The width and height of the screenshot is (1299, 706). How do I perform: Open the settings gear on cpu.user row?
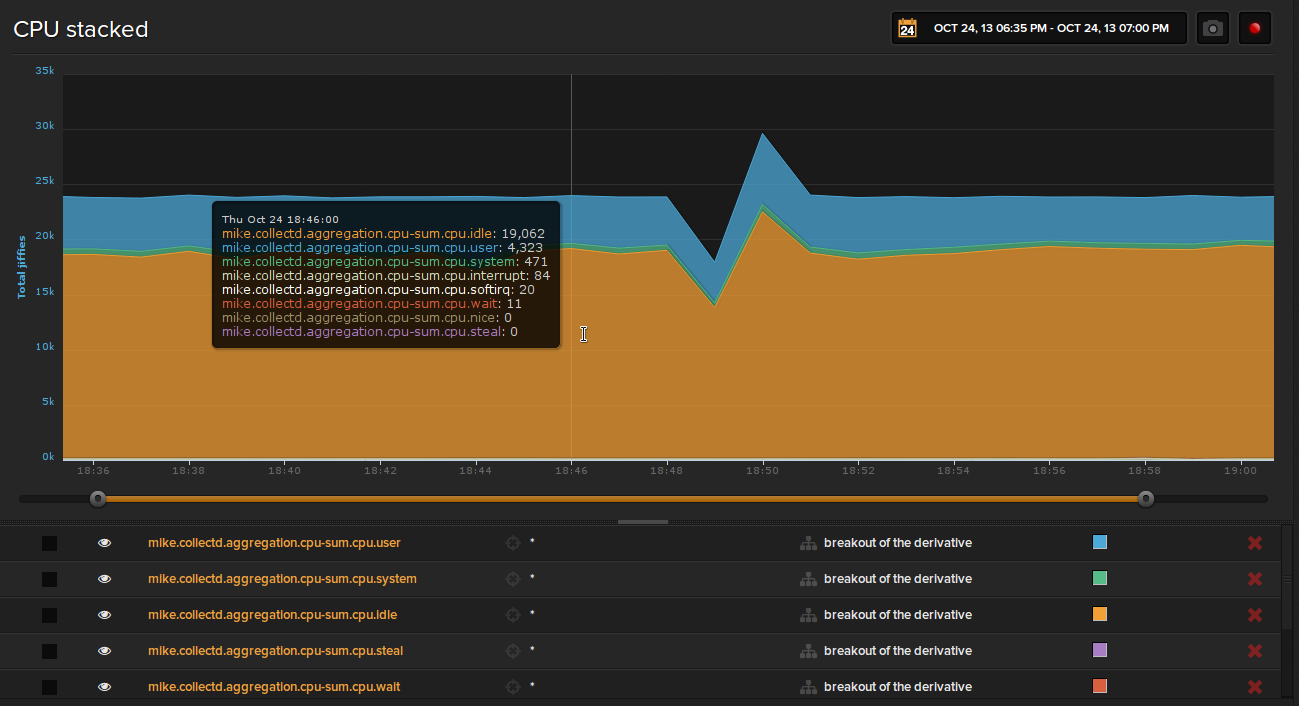tap(512, 542)
